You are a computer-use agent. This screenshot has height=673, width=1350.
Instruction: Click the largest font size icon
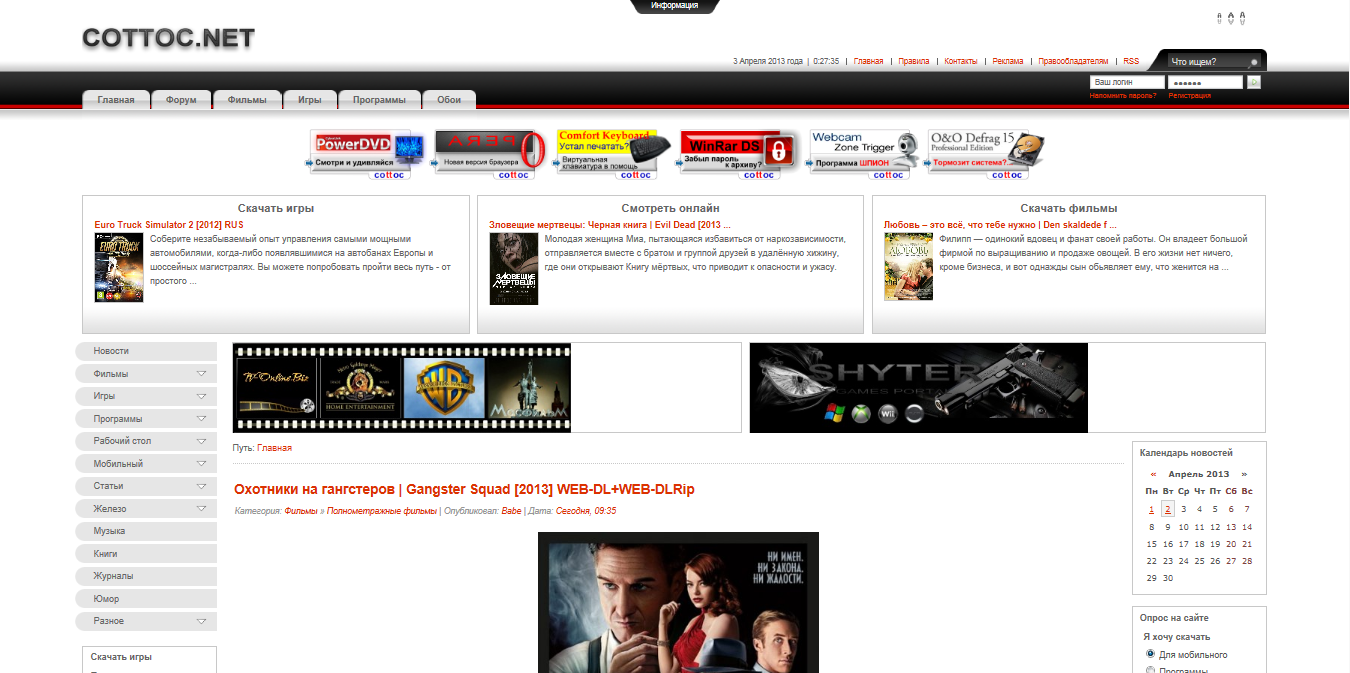[x=1243, y=18]
